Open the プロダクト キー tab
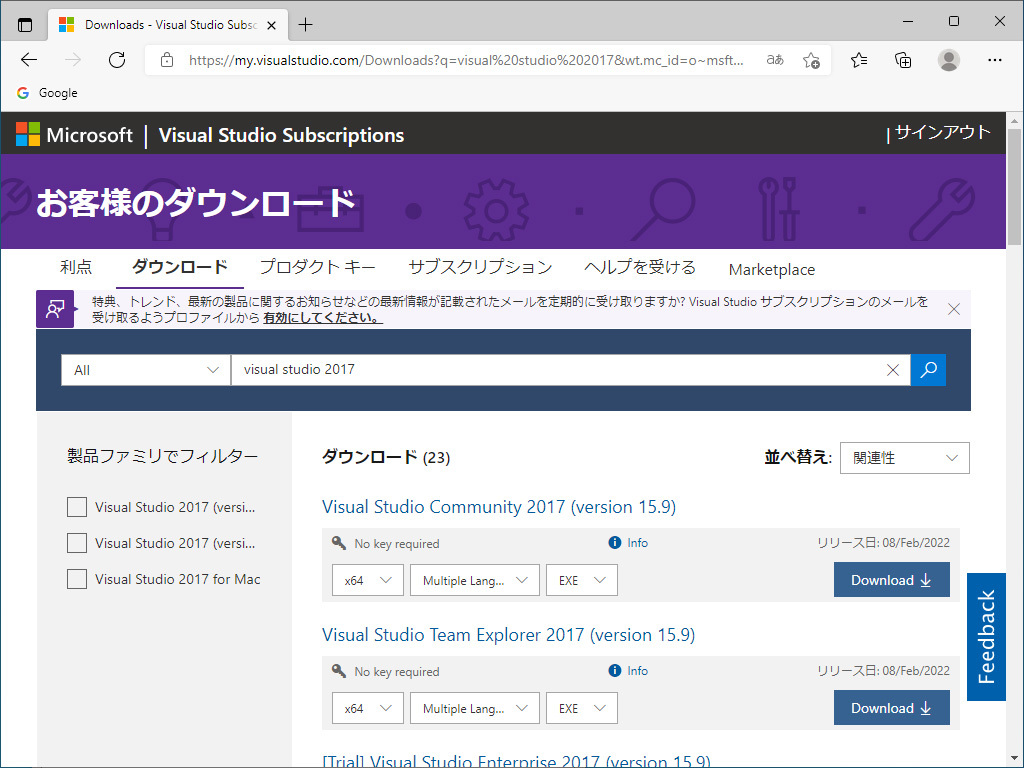Image resolution: width=1024 pixels, height=768 pixels. click(x=318, y=267)
